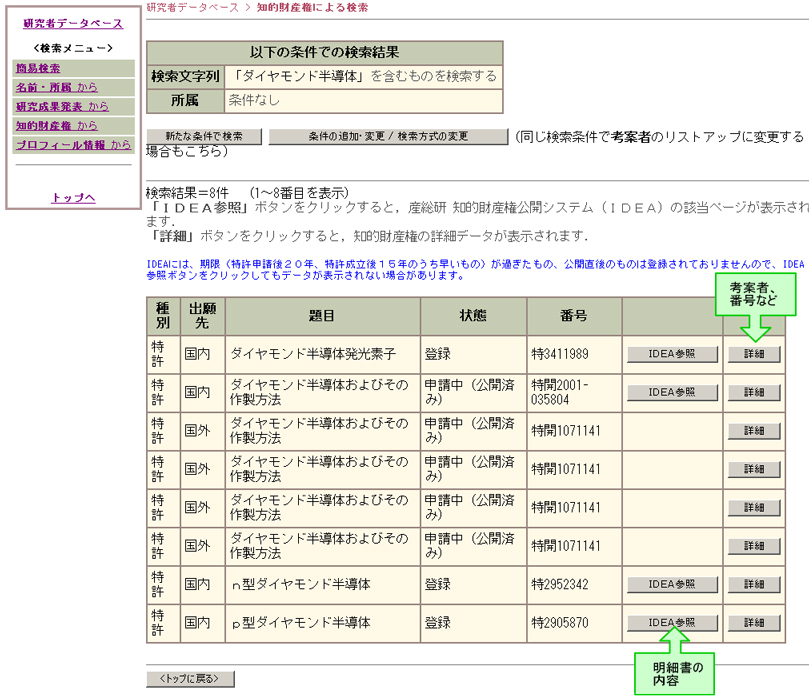The height and width of the screenshot is (696, 809).
Task: Click the 条件なし value cell
Action: pos(363,101)
